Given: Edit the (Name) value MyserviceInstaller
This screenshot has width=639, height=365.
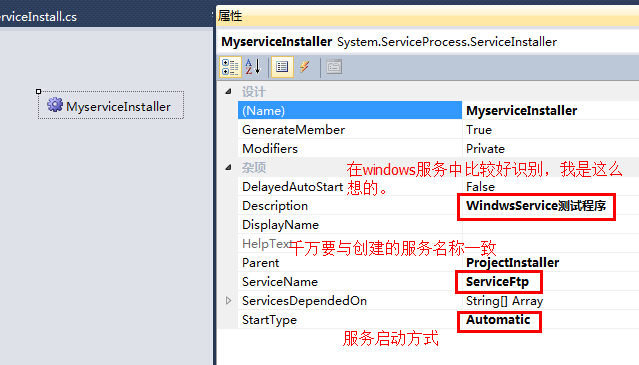Looking at the screenshot, I should (521, 110).
